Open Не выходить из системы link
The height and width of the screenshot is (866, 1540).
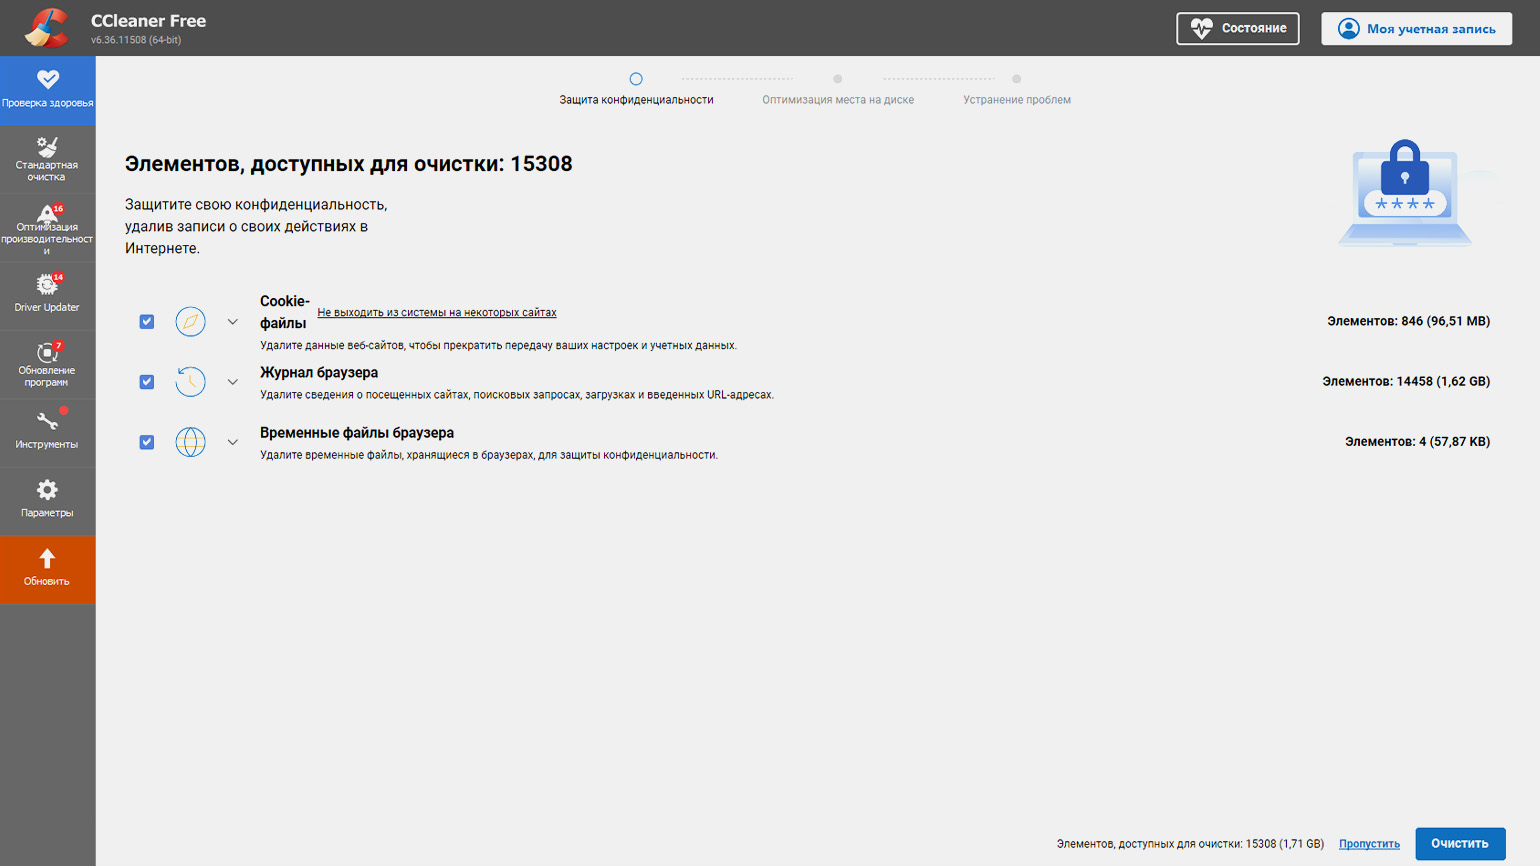pos(437,312)
